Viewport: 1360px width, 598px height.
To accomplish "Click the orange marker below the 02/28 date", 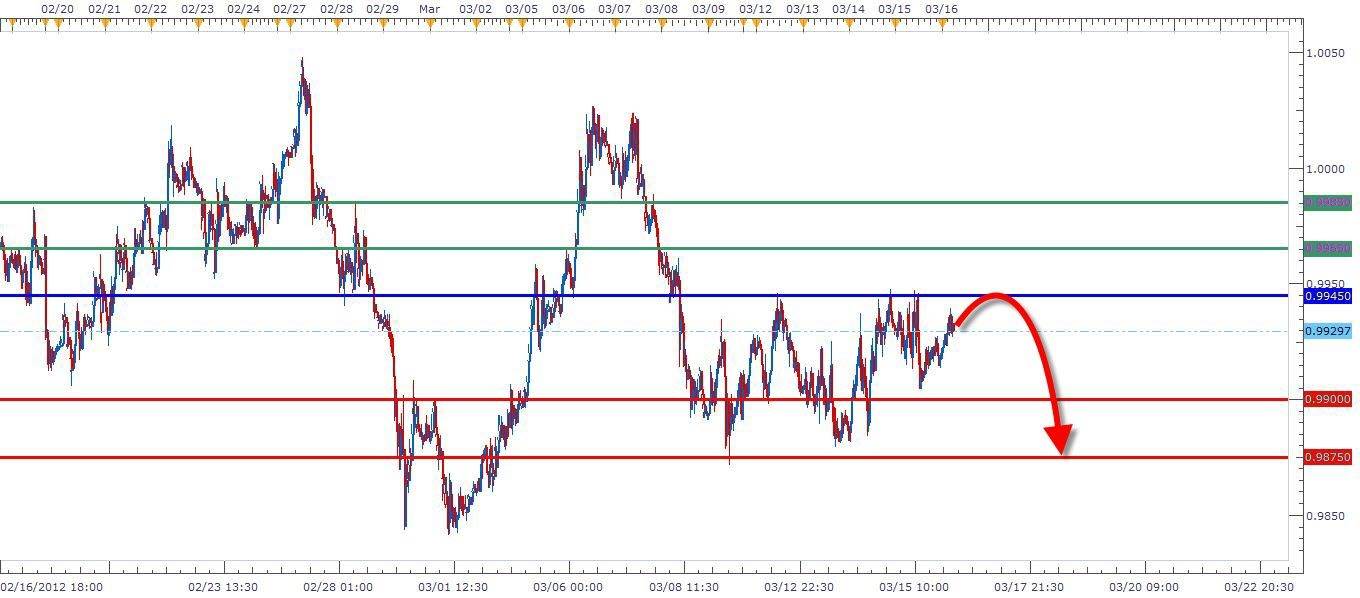I will [337, 24].
